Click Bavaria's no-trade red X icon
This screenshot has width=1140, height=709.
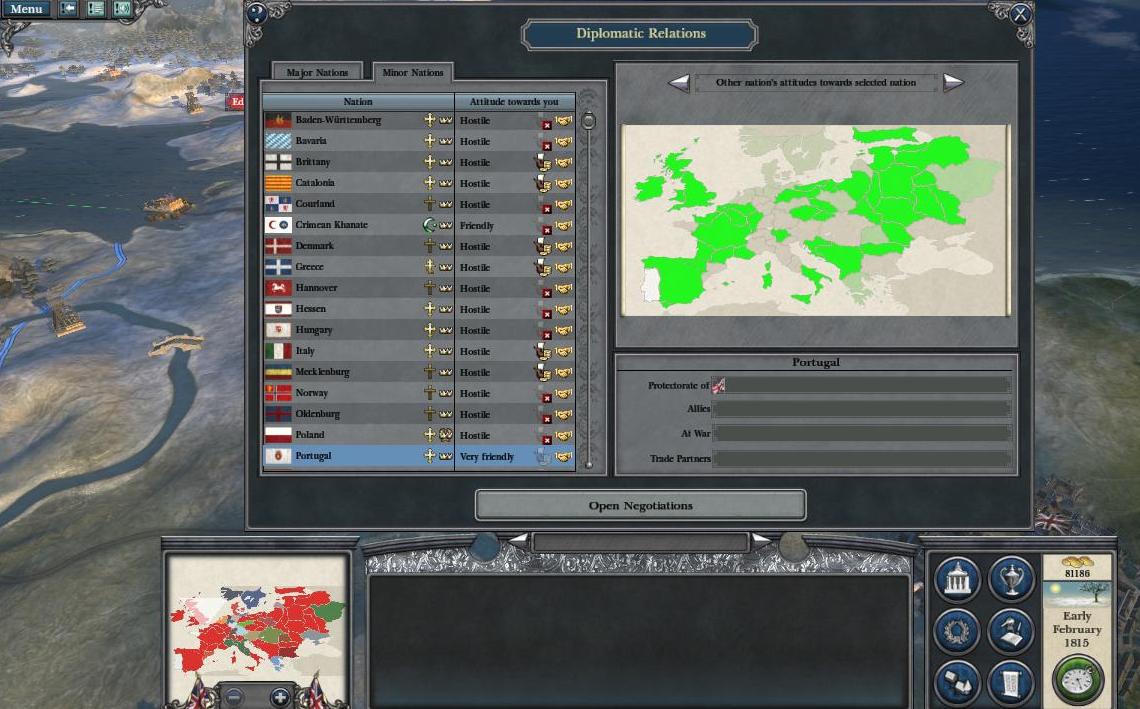(x=547, y=146)
